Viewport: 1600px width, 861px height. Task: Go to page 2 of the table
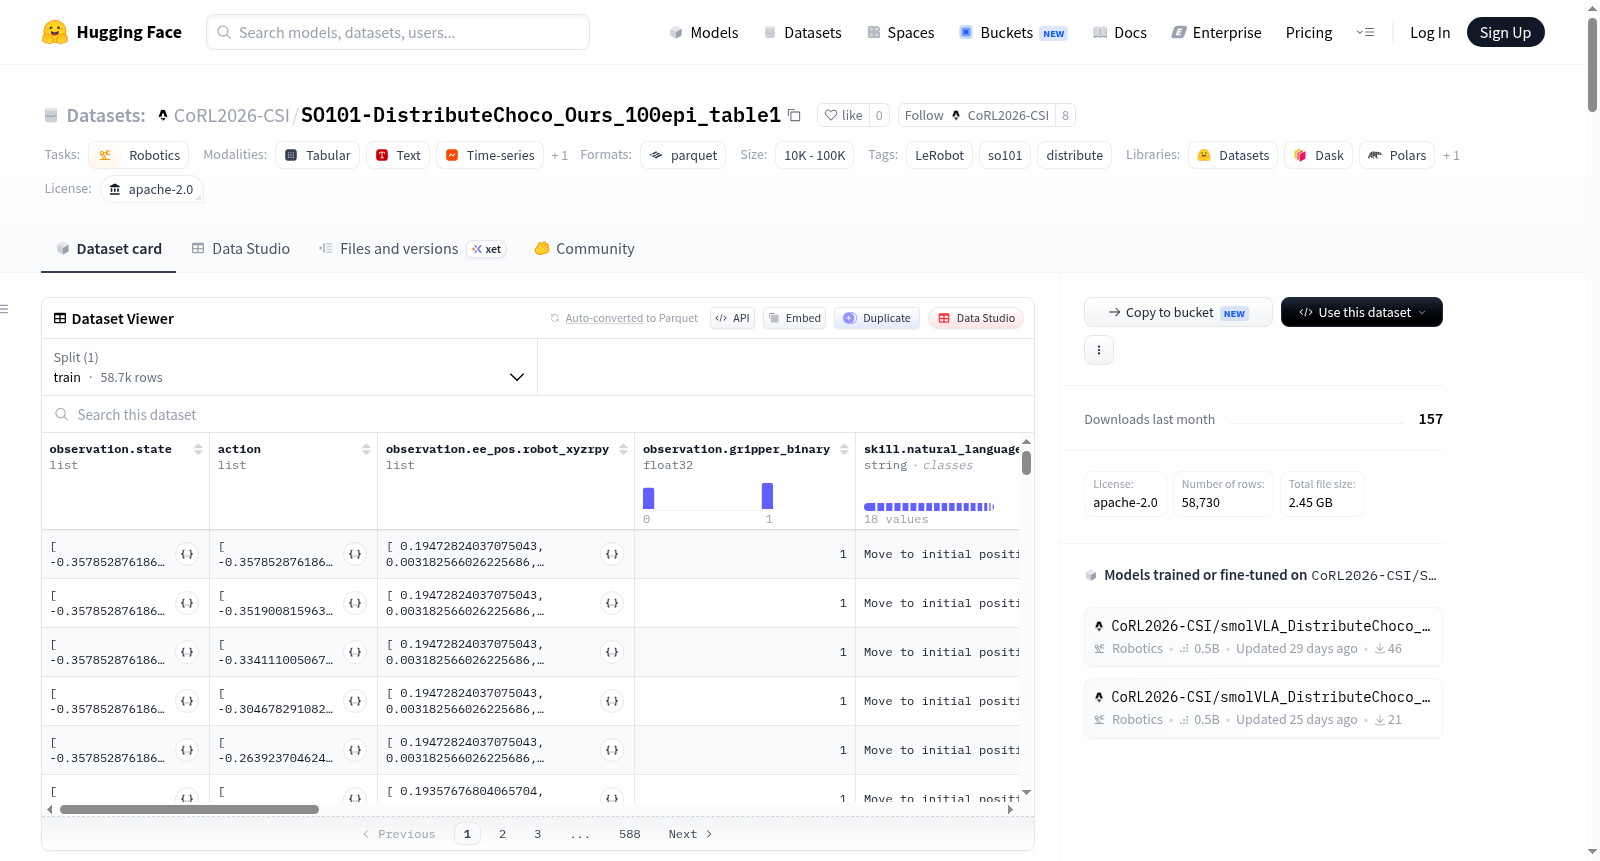tap(502, 834)
